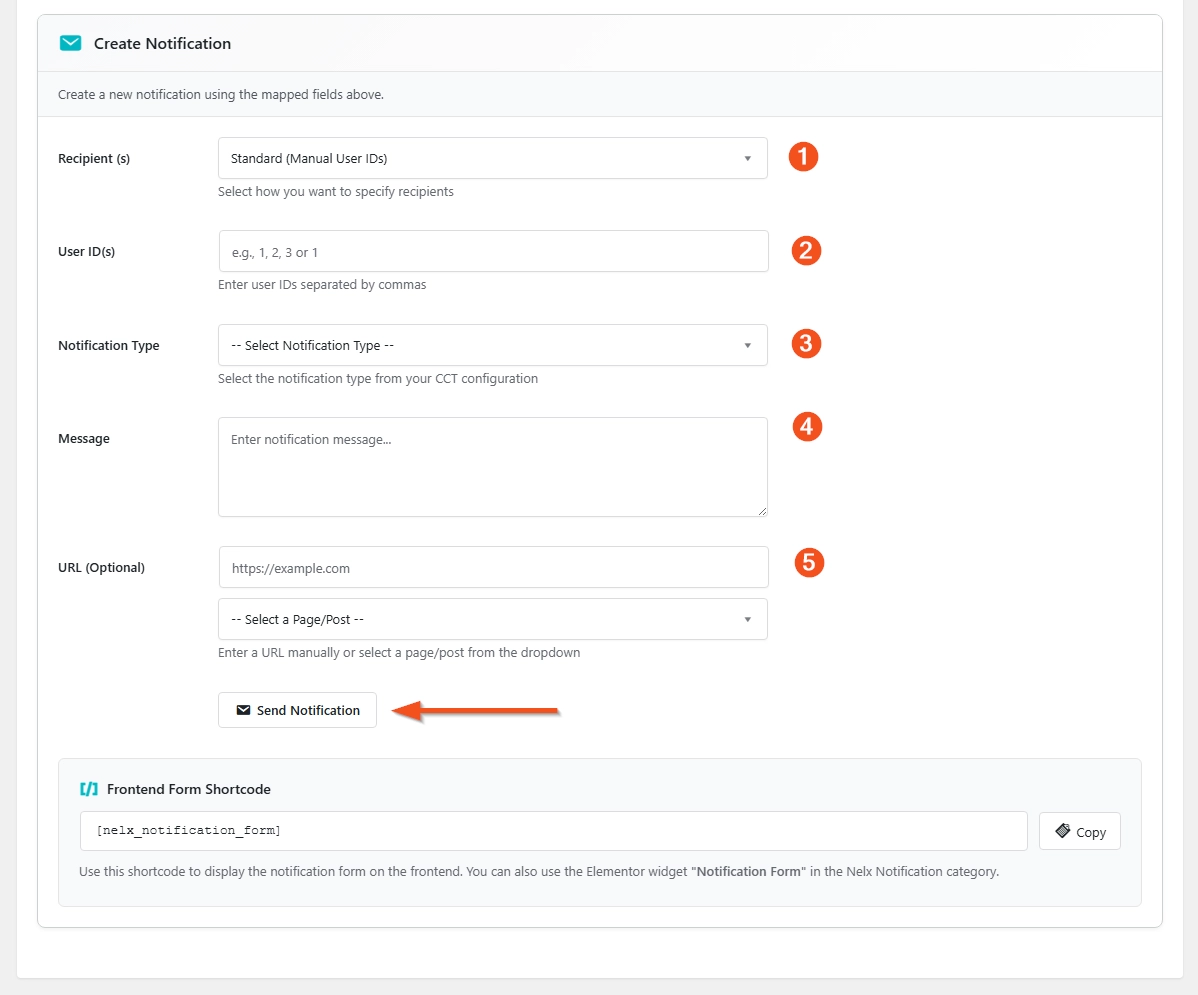The width and height of the screenshot is (1198, 995).
Task: Select the nelx_notification_form shortcode field
Action: (553, 831)
